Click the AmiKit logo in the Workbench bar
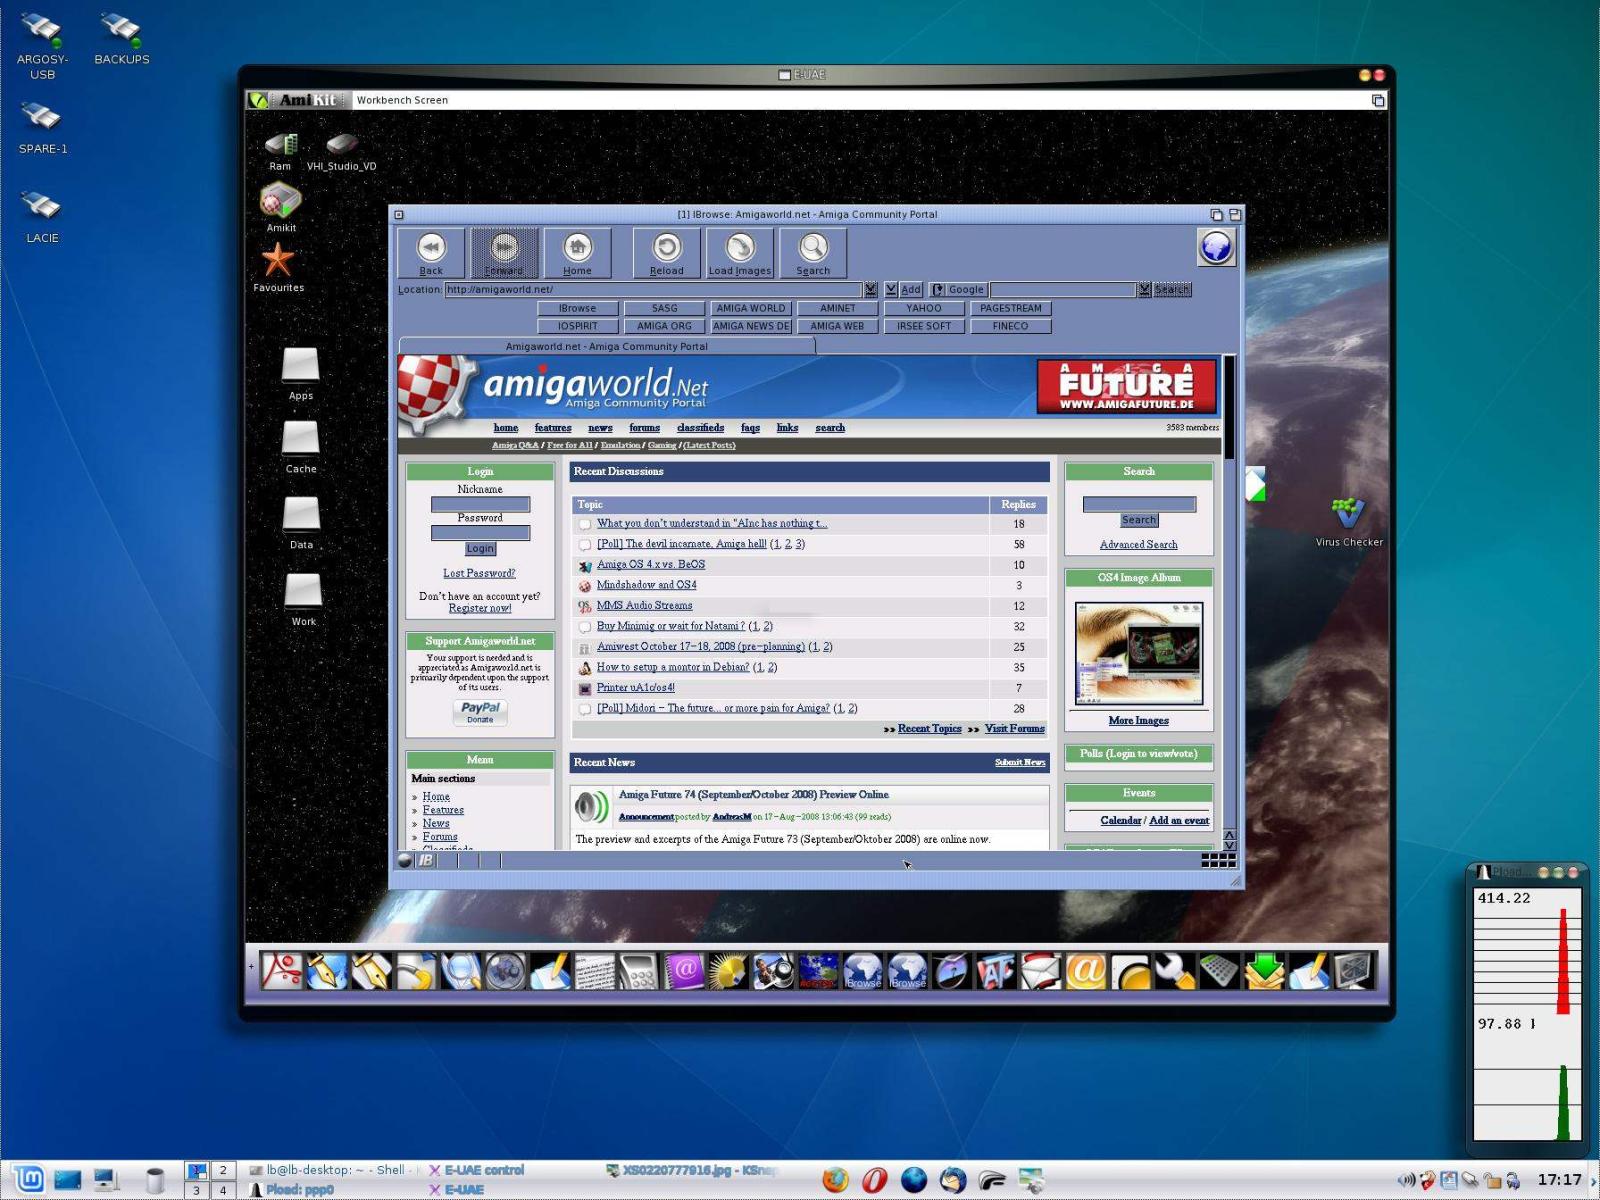This screenshot has height=1200, width=1600. tap(298, 100)
